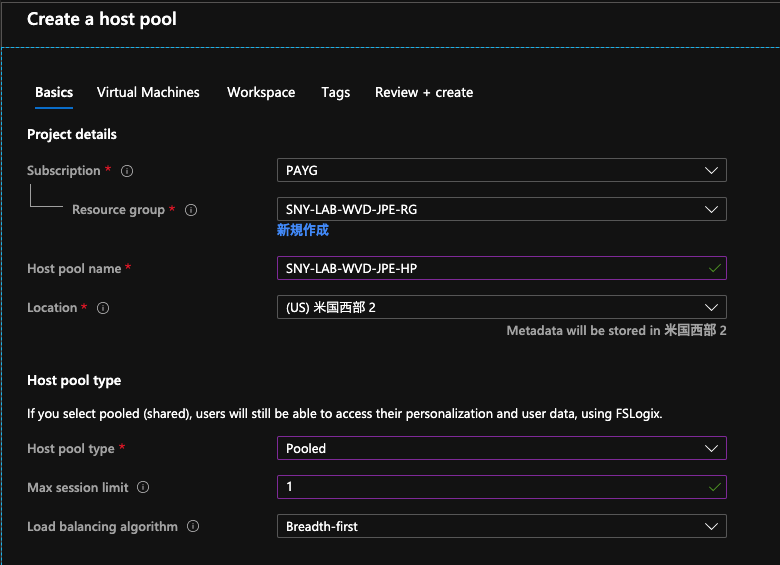Show info tooltip for Load balancing algorithm
Viewport: 780px width, 565px height.
point(193,526)
